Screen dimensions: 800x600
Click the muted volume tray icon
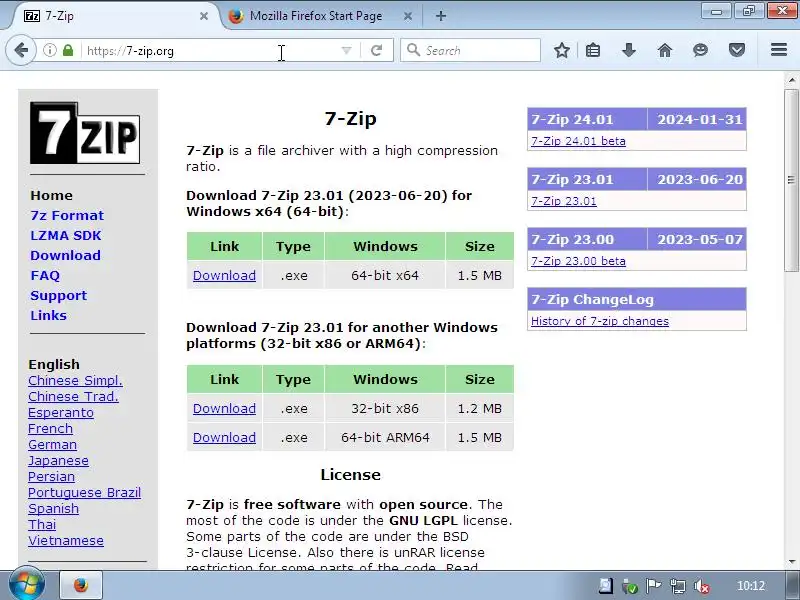(703, 586)
